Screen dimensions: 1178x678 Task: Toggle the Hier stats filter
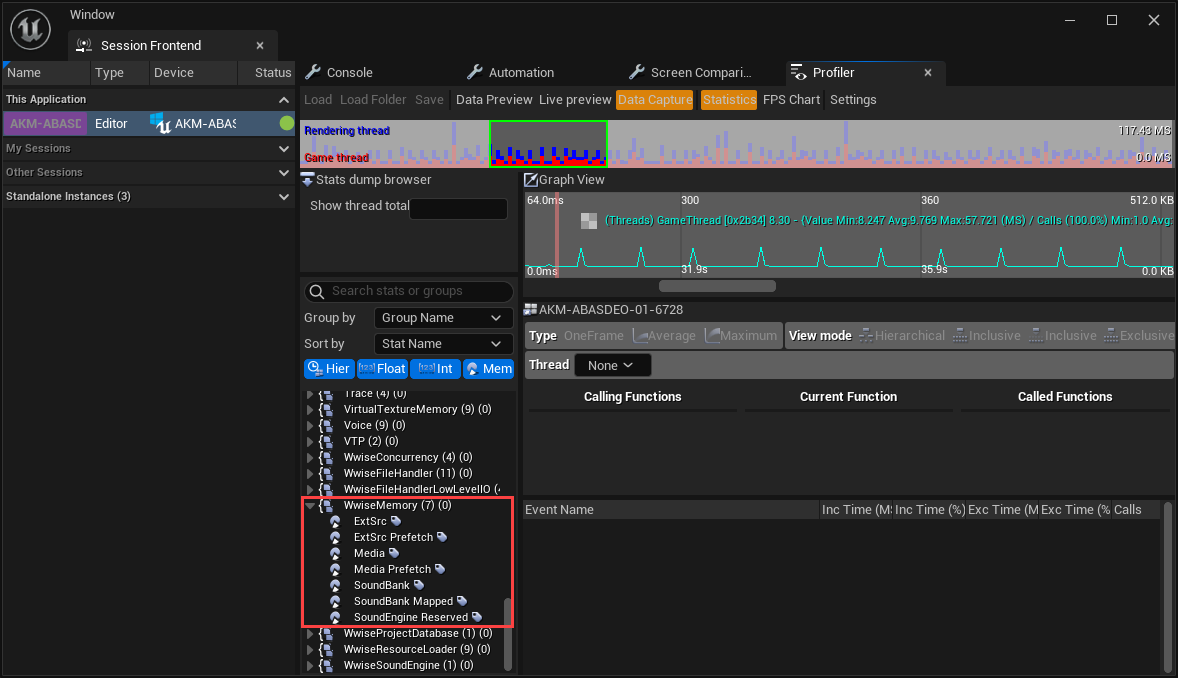click(x=328, y=369)
